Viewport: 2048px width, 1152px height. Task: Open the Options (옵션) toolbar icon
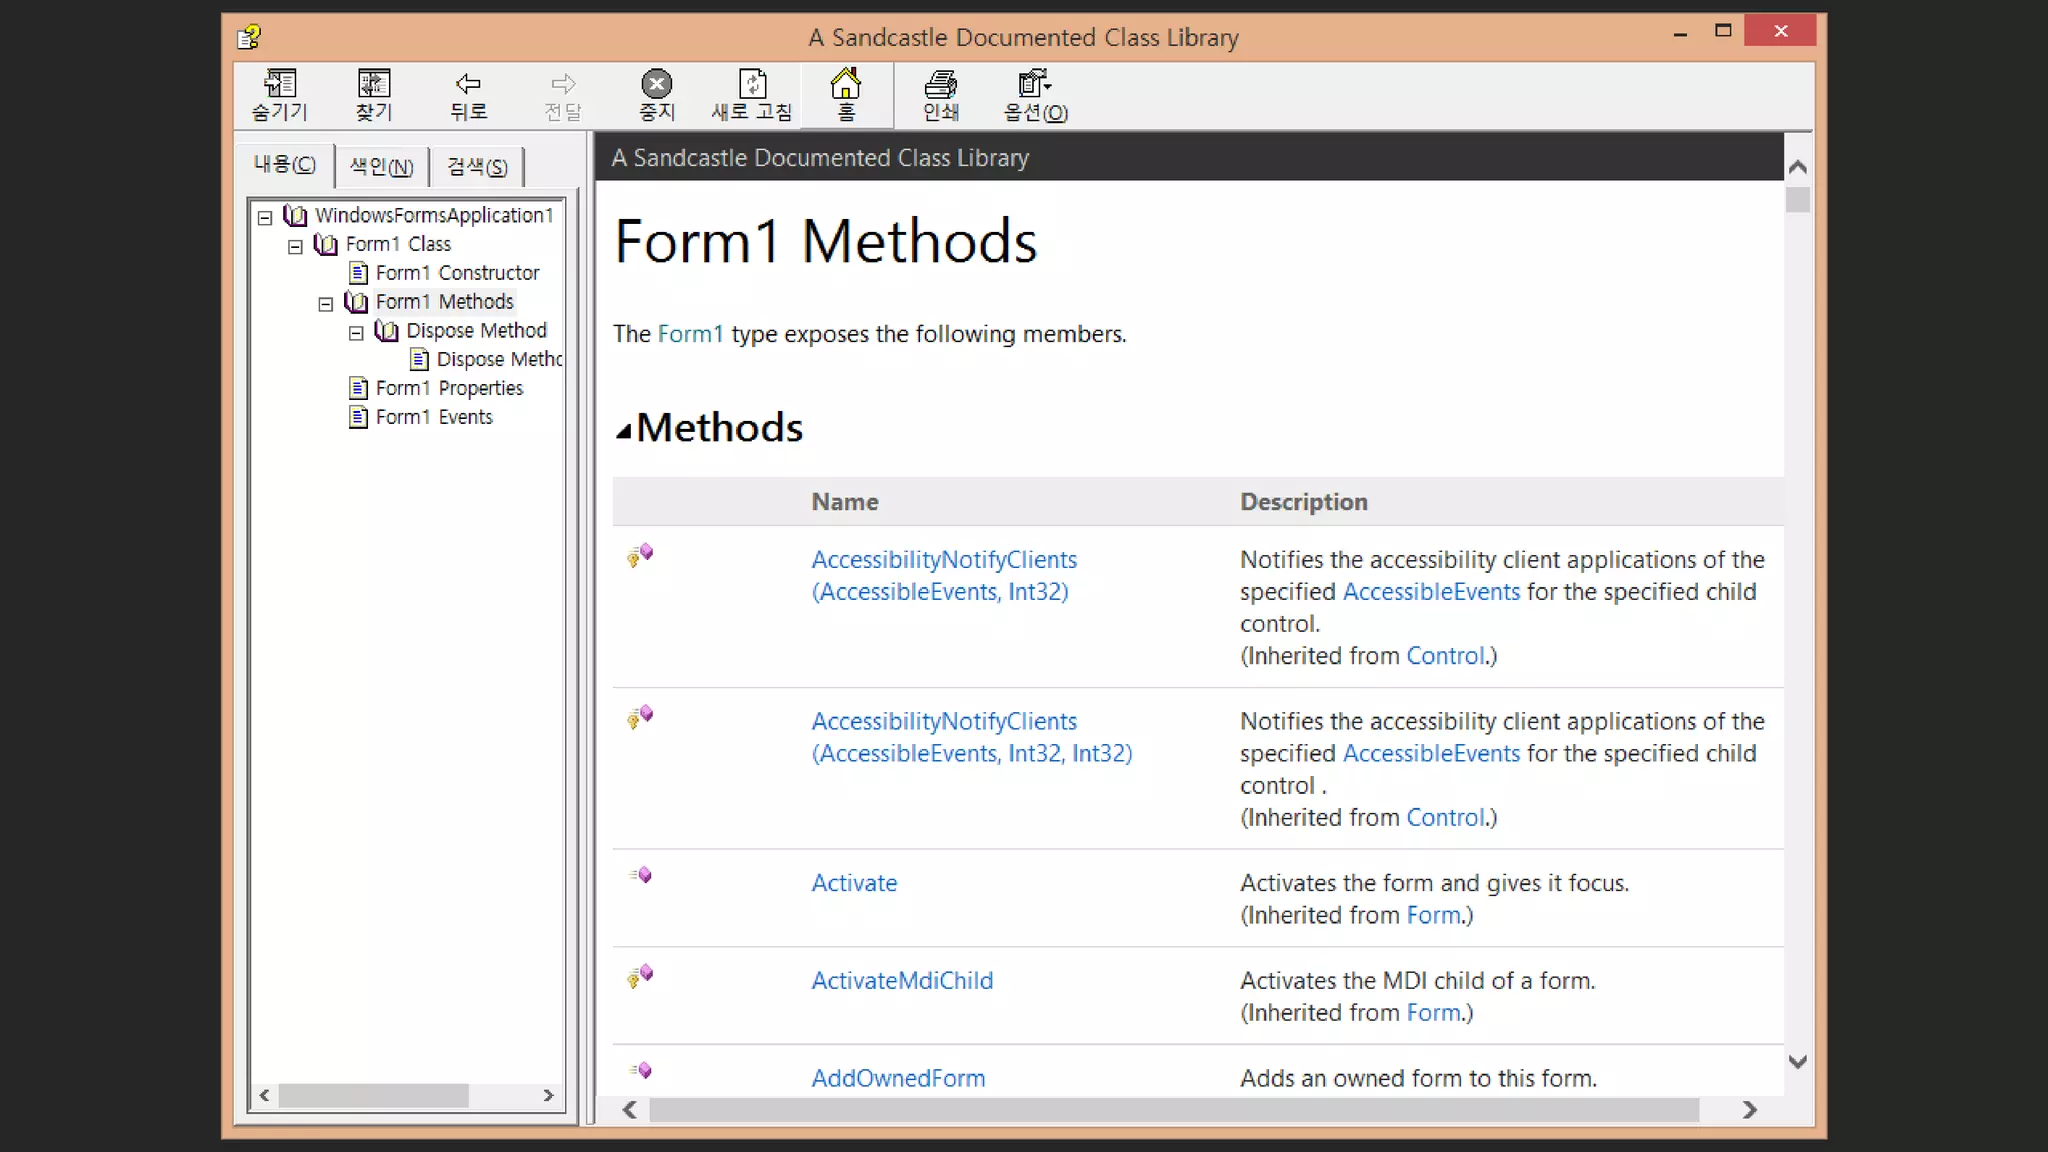(1035, 84)
